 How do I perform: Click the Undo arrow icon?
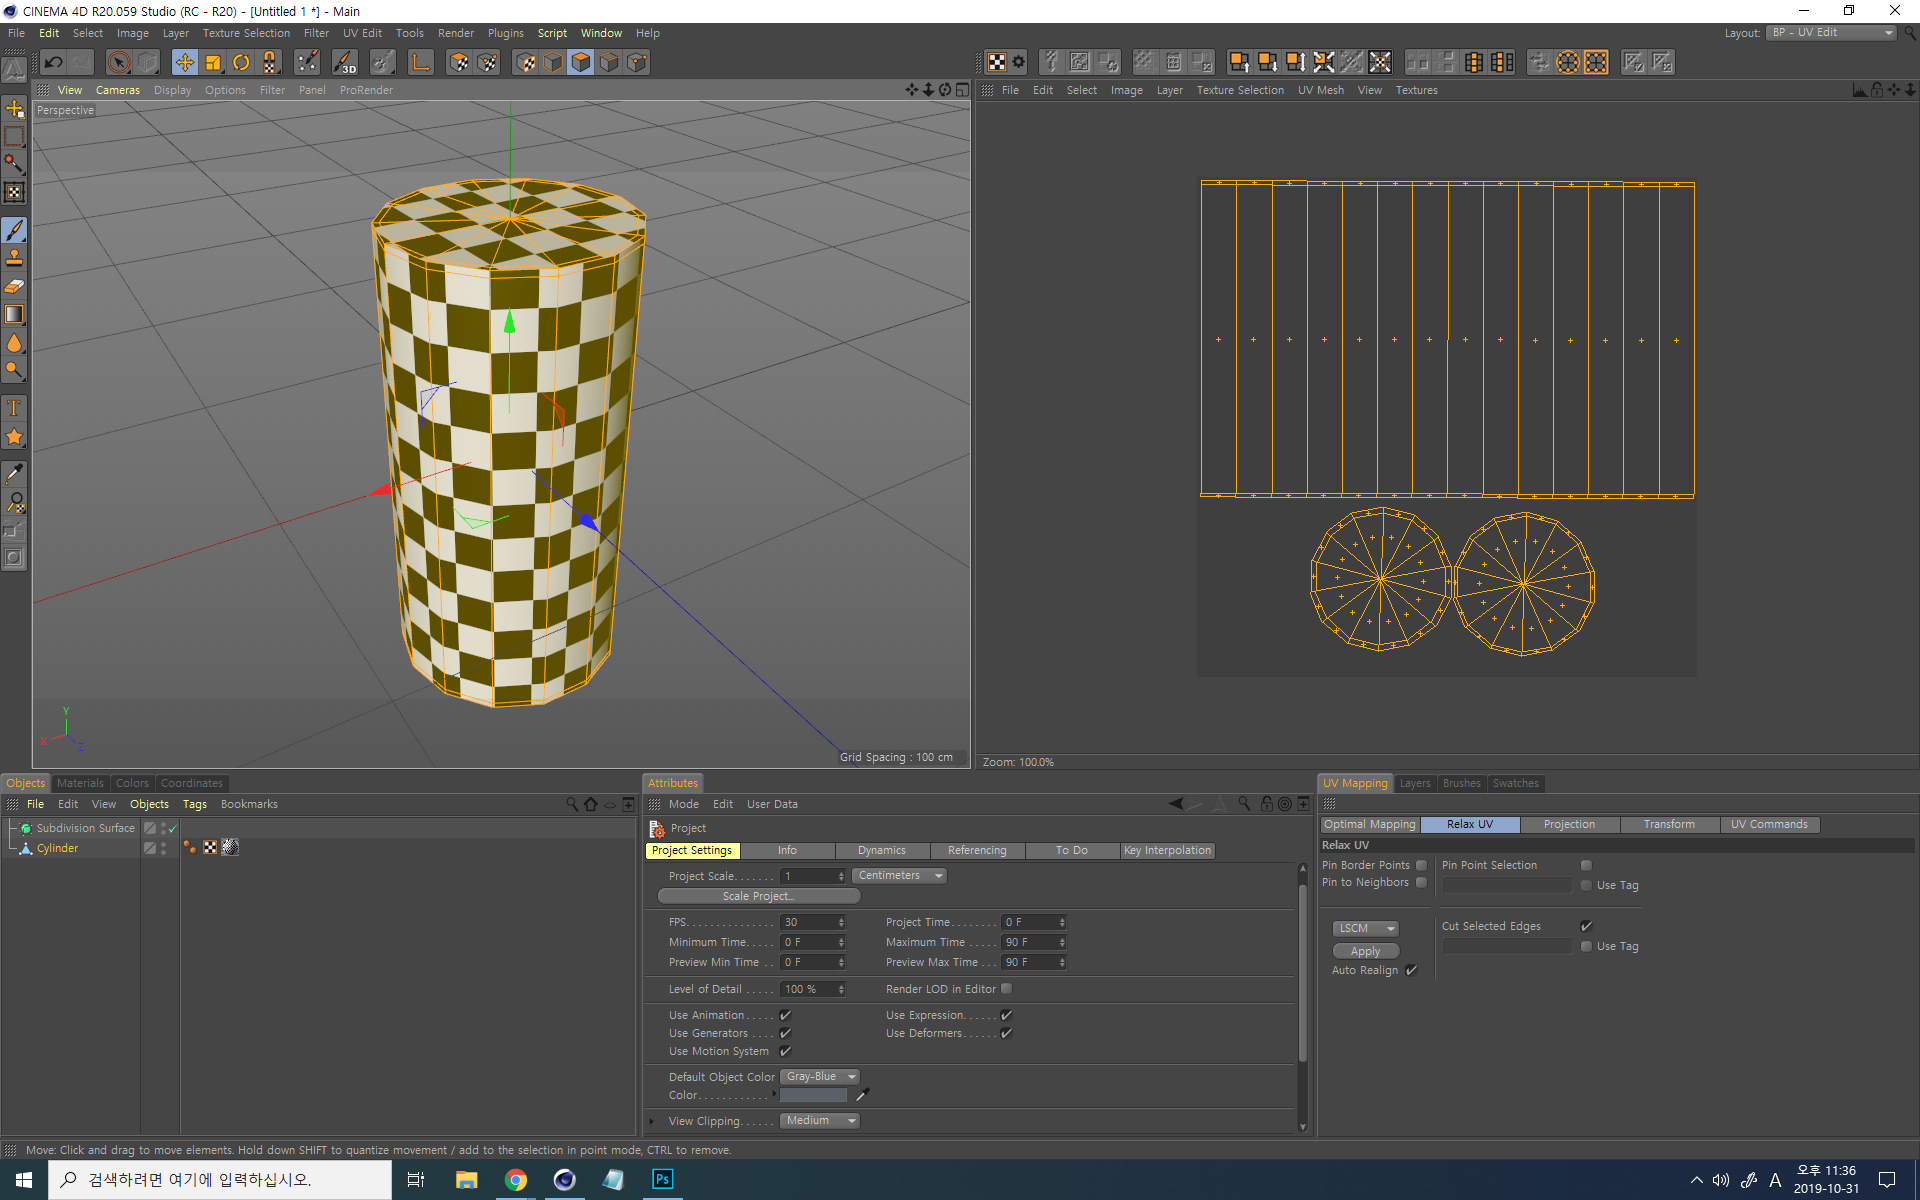[x=54, y=63]
